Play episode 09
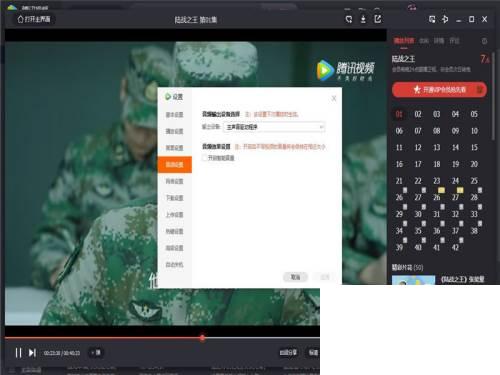 click(455, 131)
